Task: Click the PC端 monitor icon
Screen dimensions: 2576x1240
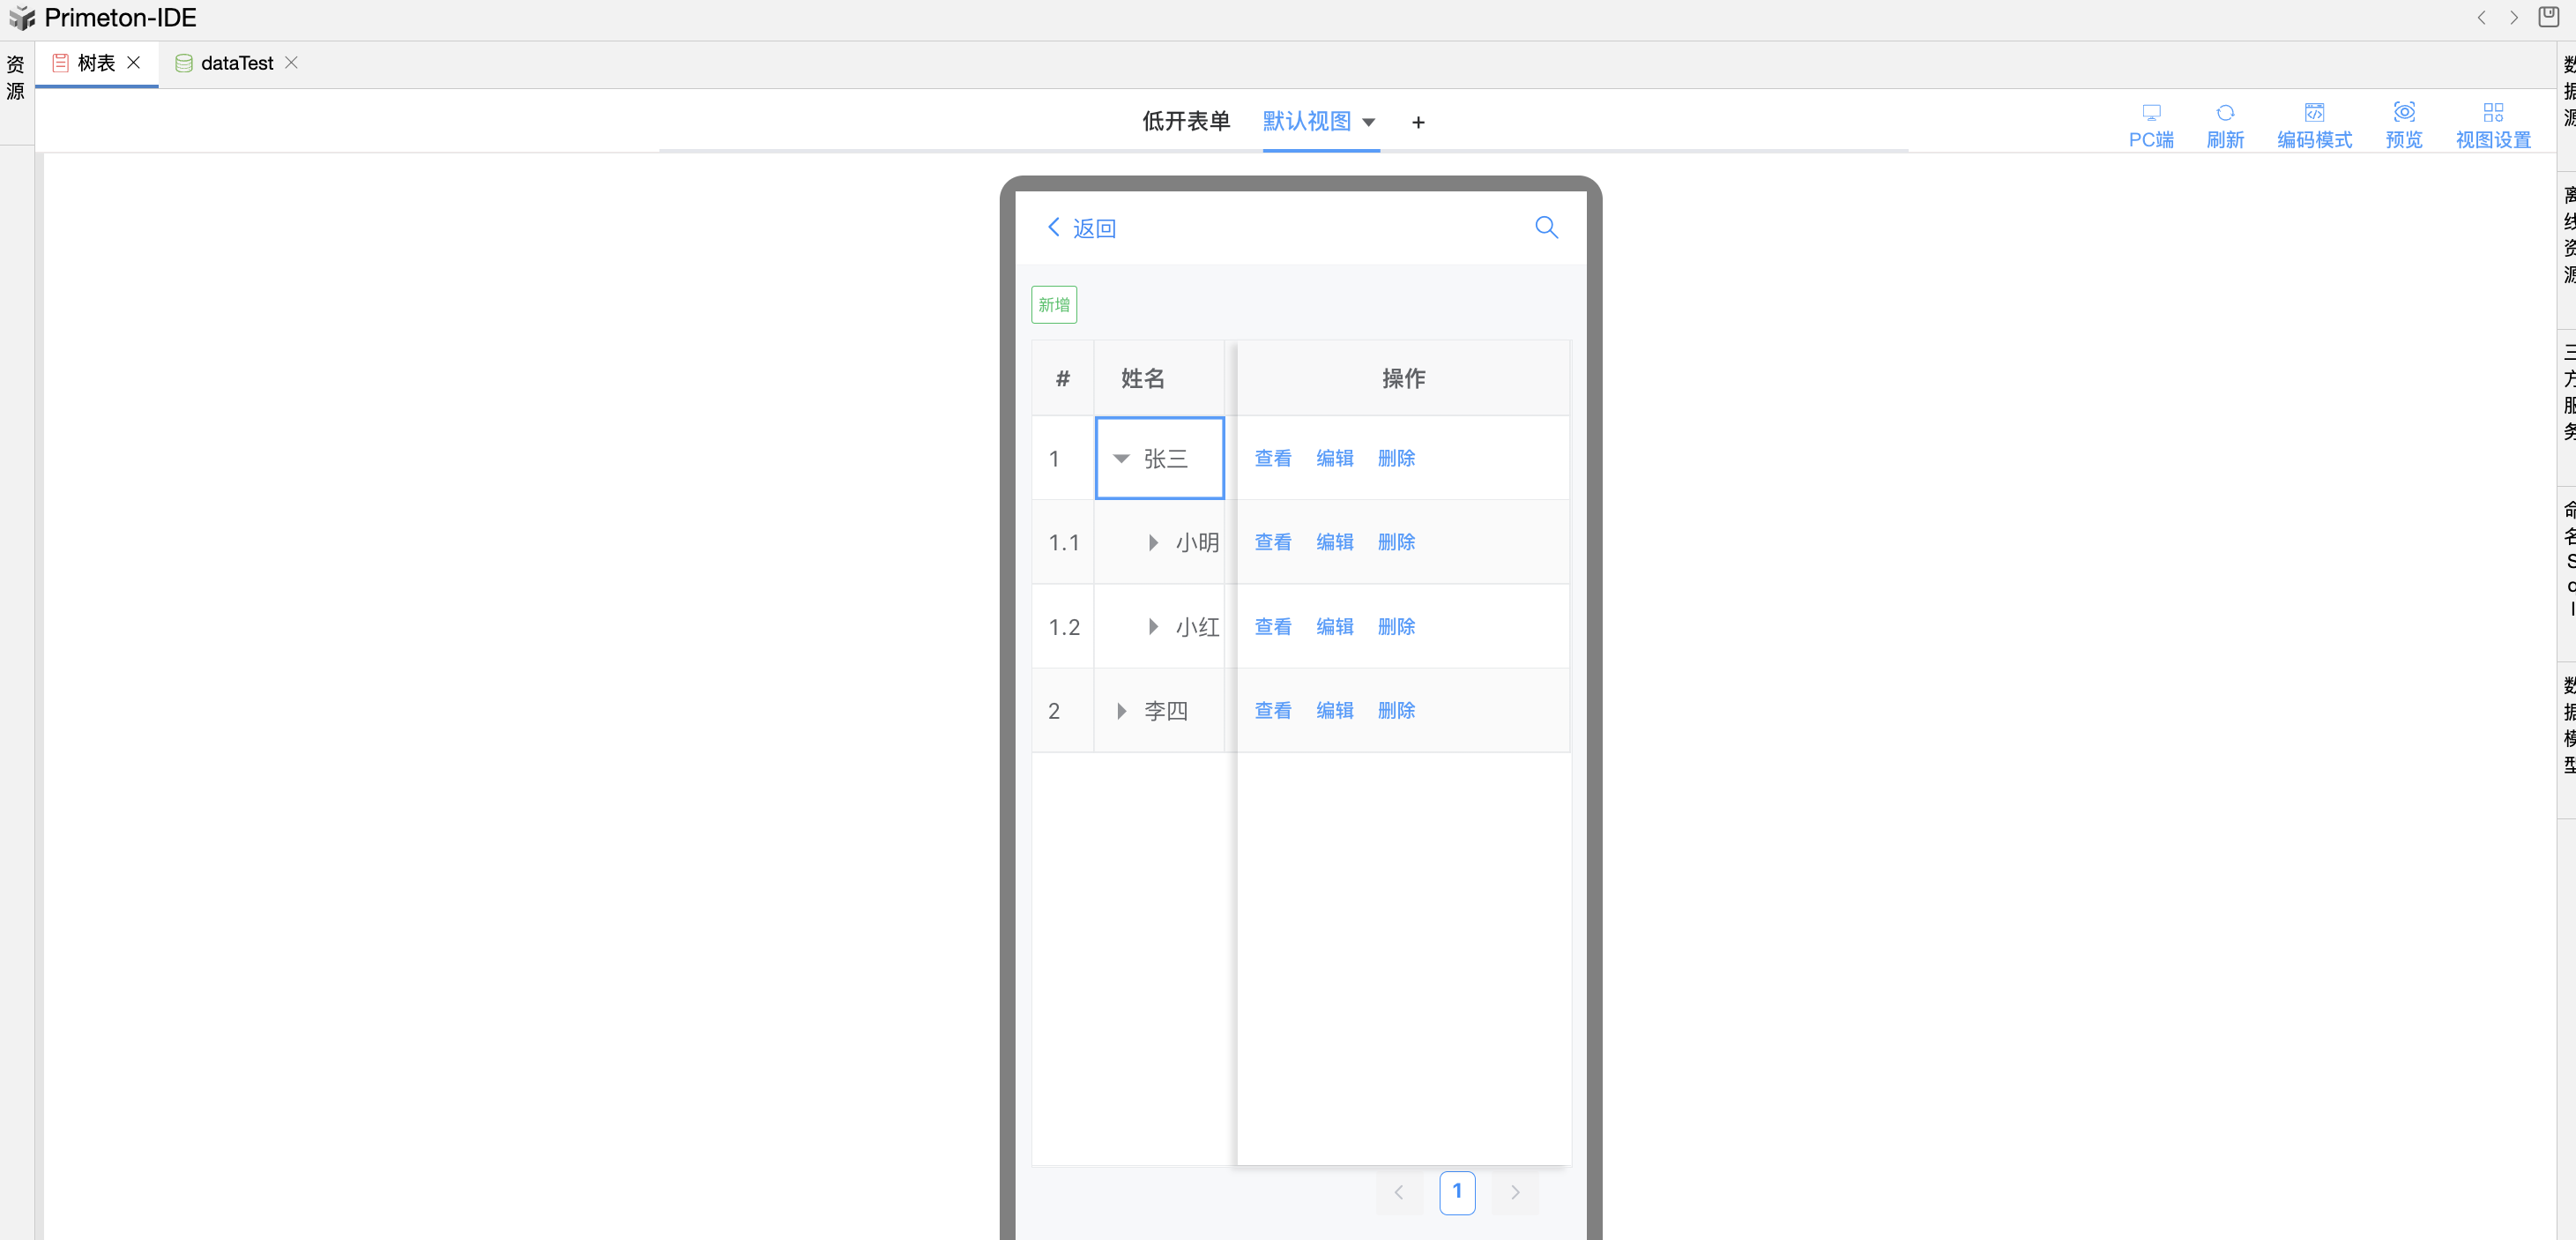Action: pos(2150,112)
